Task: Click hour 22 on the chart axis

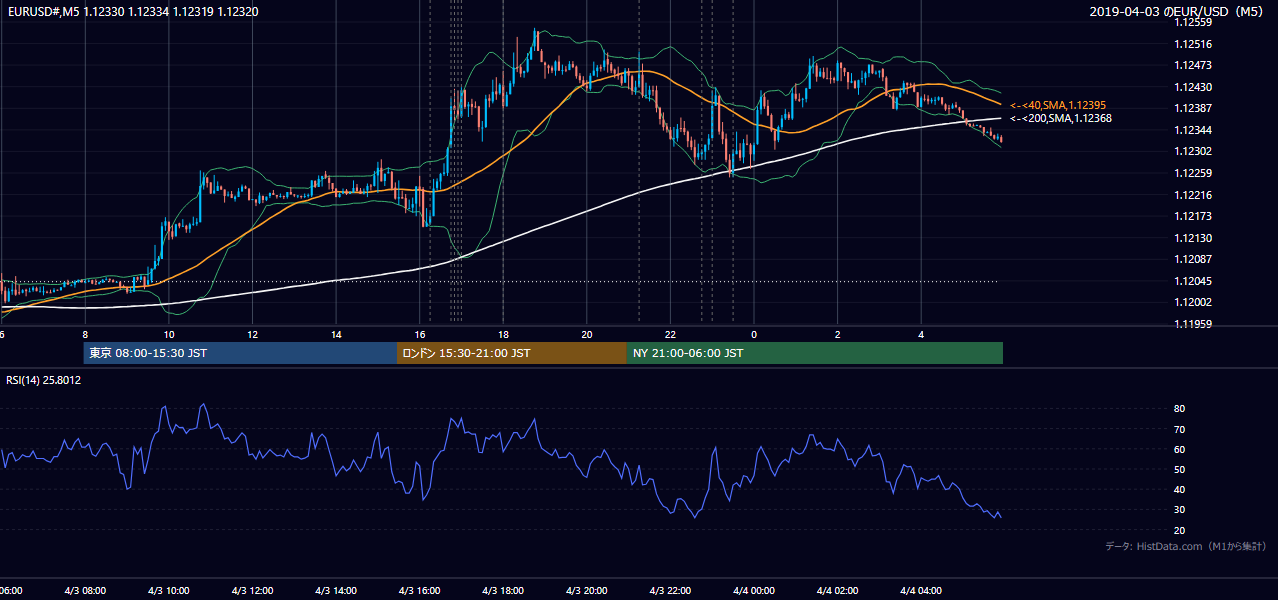Action: (x=670, y=334)
